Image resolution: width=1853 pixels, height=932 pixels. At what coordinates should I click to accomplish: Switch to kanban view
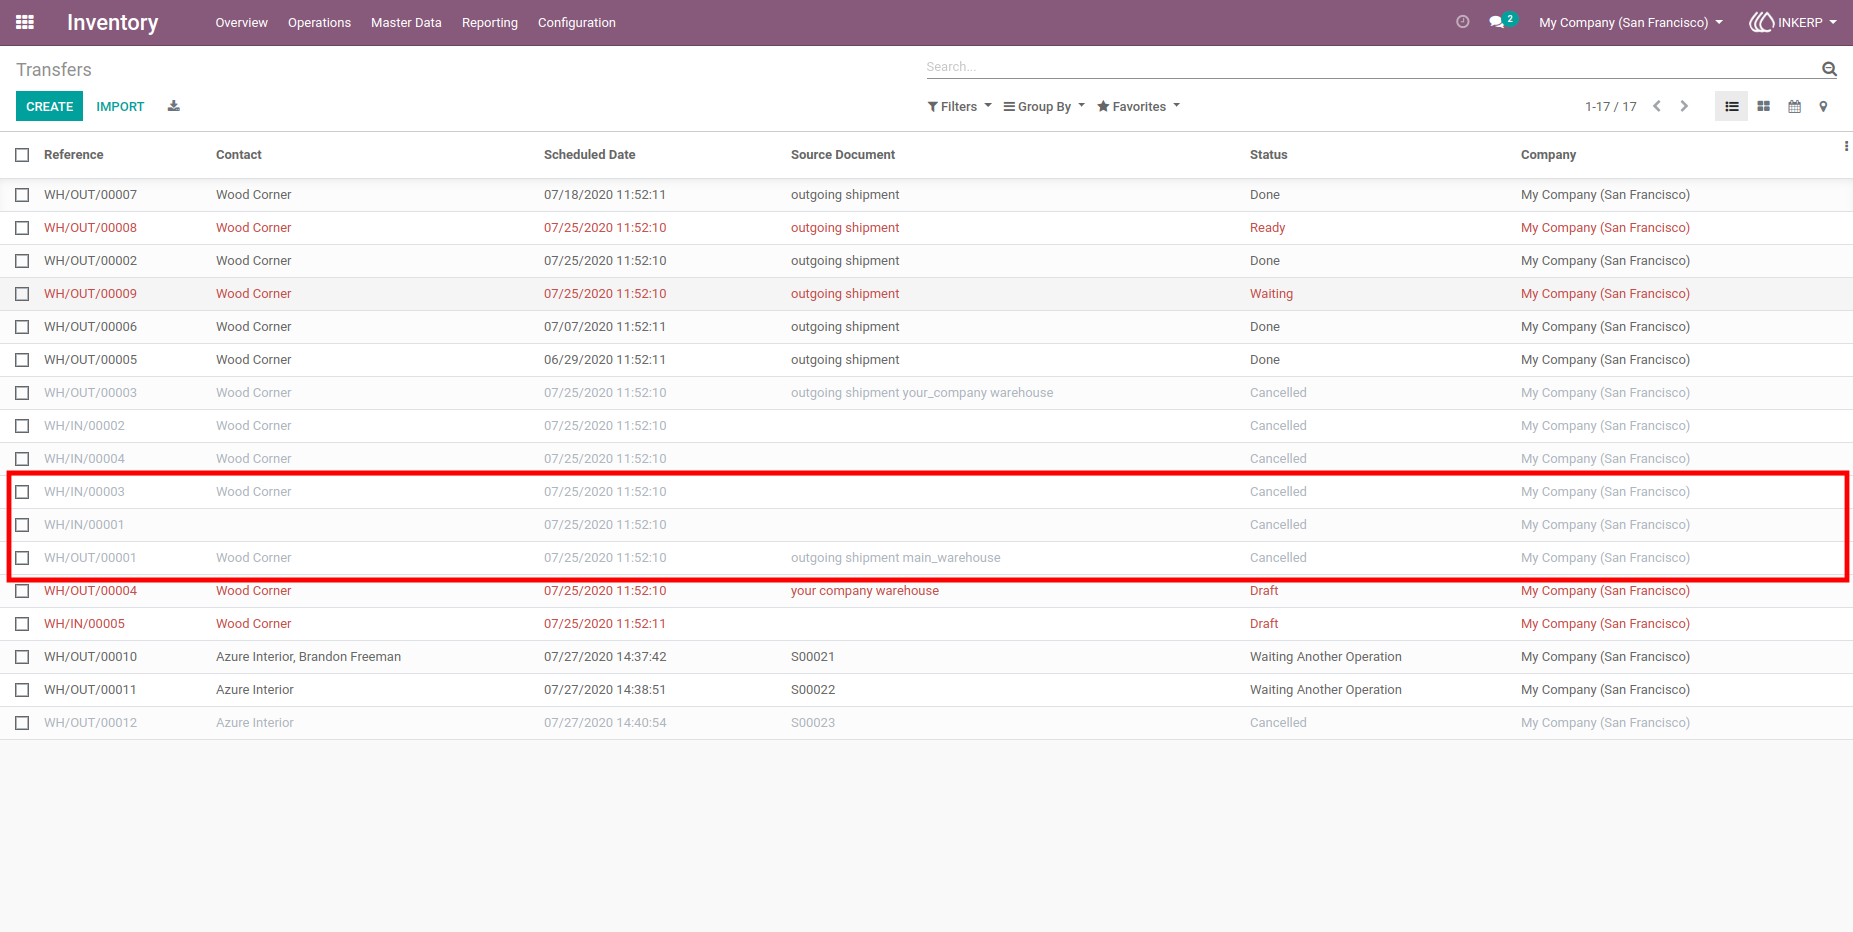coord(1764,106)
